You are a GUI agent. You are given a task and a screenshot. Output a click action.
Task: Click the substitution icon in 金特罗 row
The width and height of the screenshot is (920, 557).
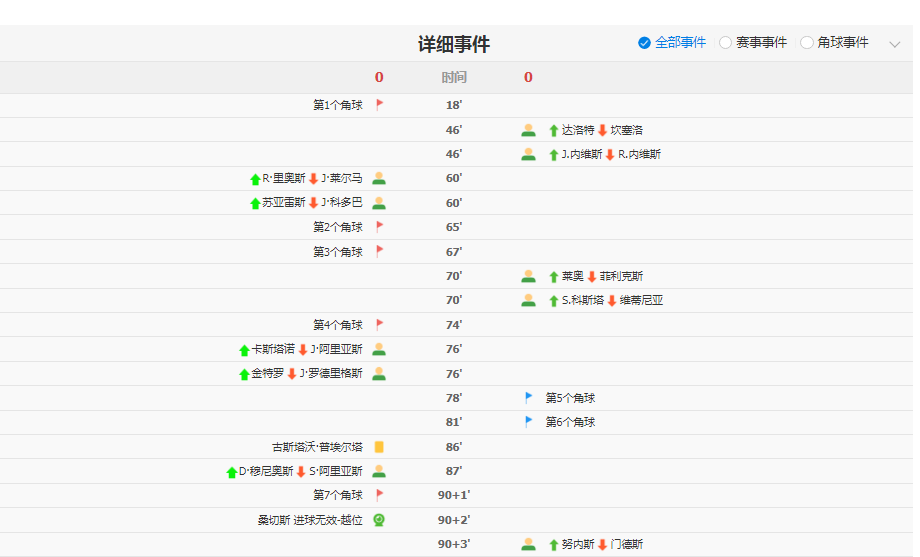(379, 373)
